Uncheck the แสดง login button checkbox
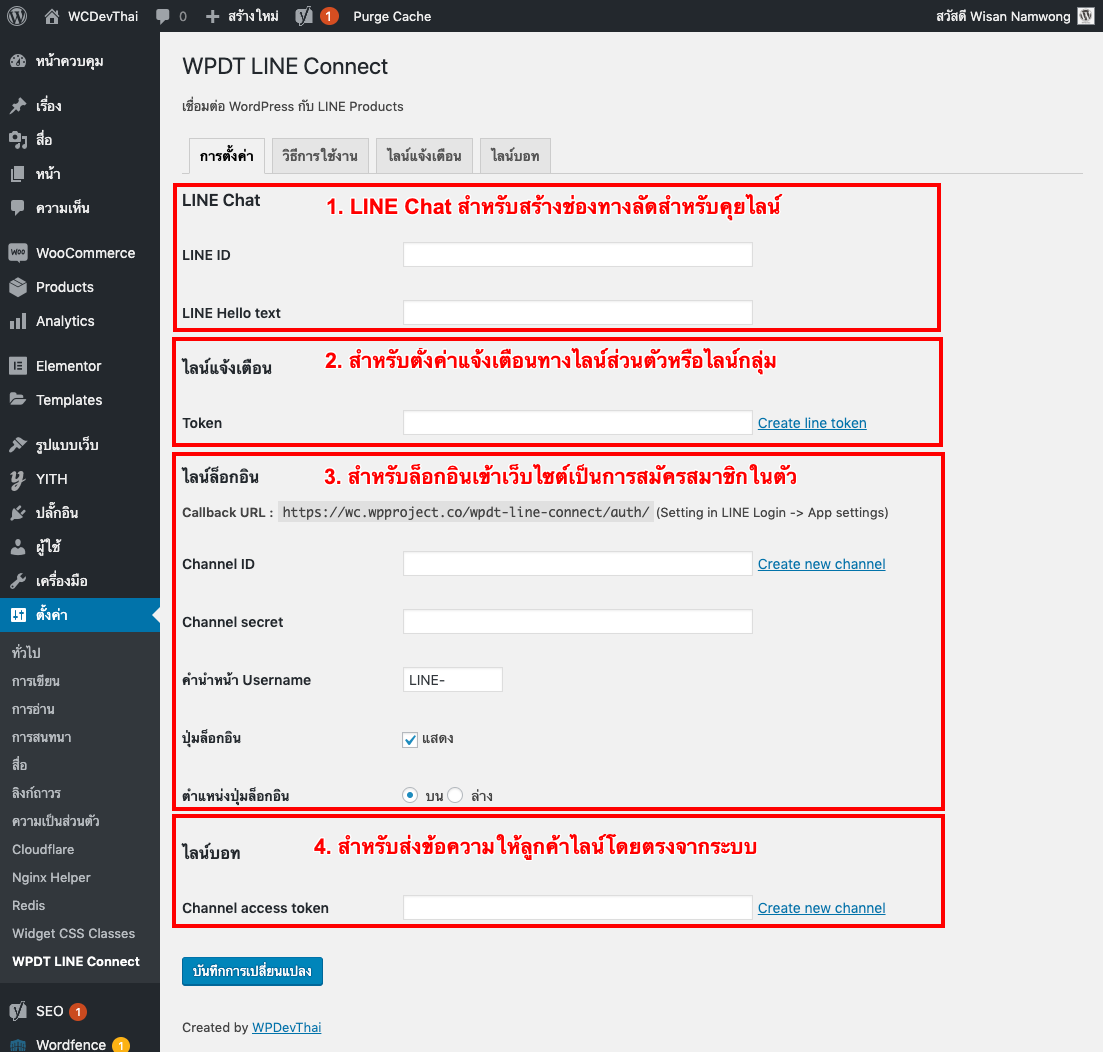This screenshot has width=1103, height=1052. pyautogui.click(x=410, y=740)
